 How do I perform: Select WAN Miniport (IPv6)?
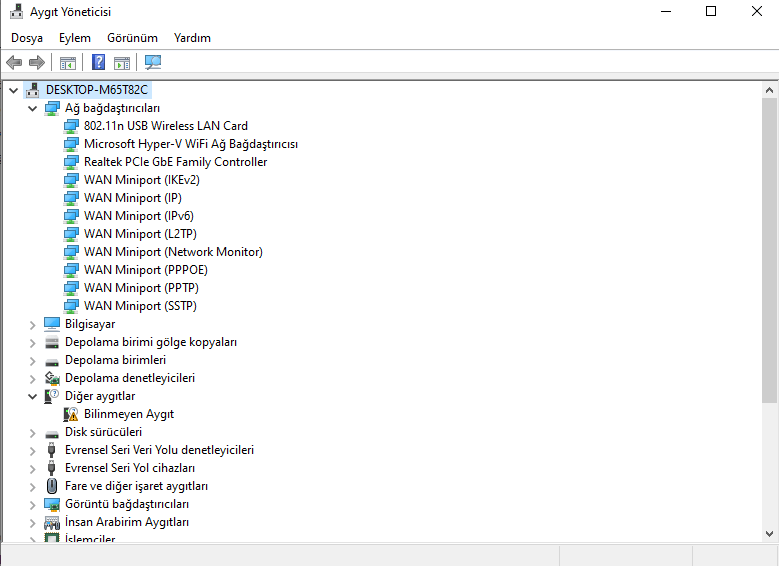139,216
